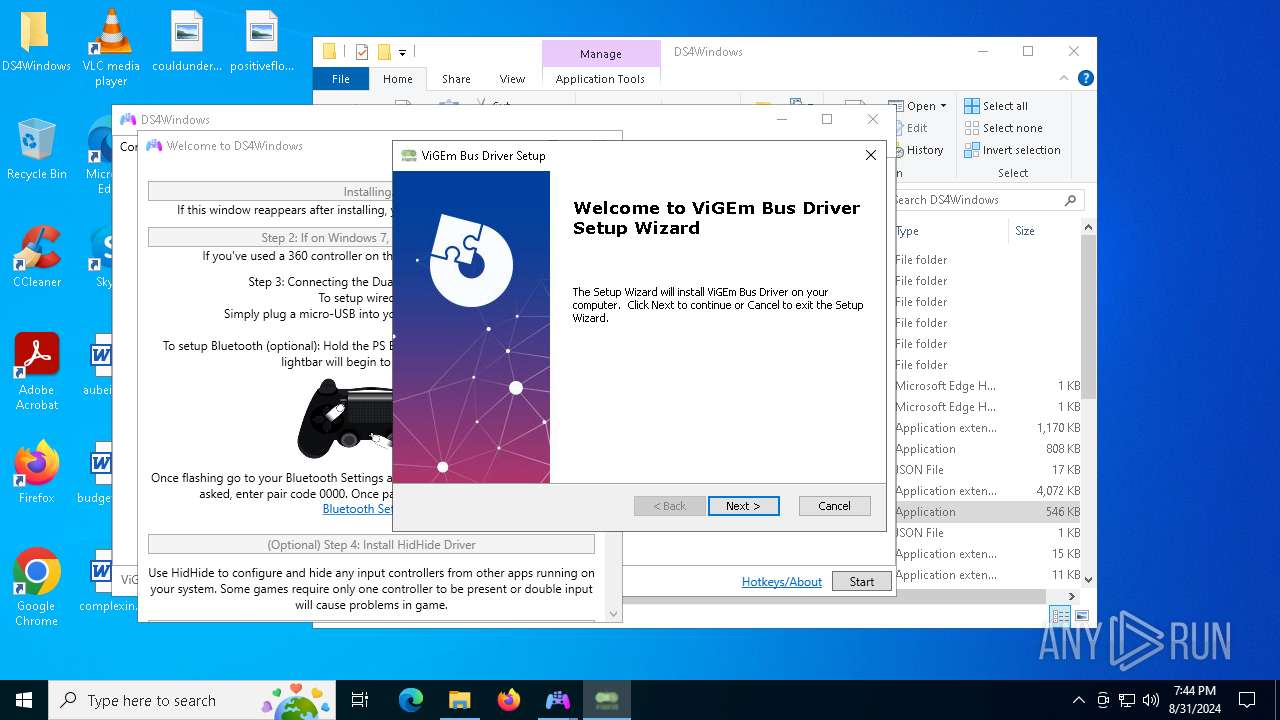Viewport: 1280px width, 720px height.
Task: Open the Windows Start menu
Action: pyautogui.click(x=24, y=700)
